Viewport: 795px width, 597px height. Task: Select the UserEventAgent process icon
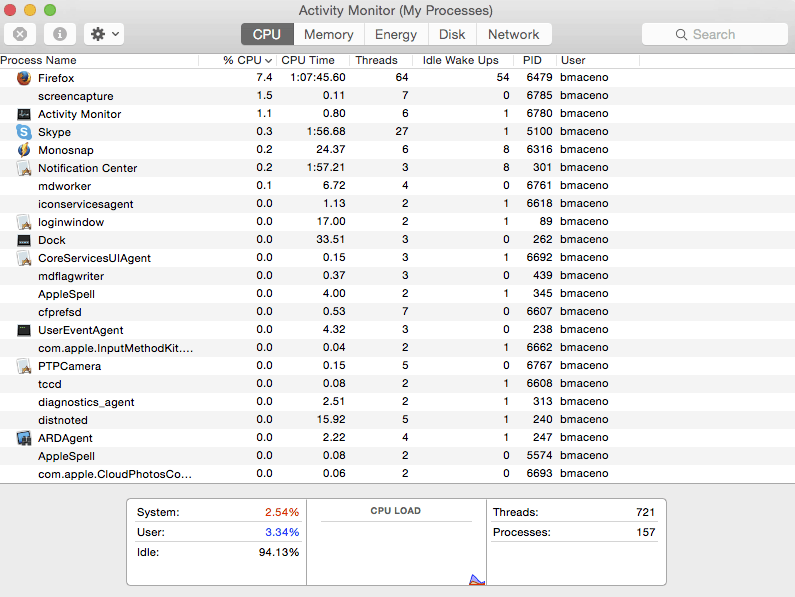(24, 330)
